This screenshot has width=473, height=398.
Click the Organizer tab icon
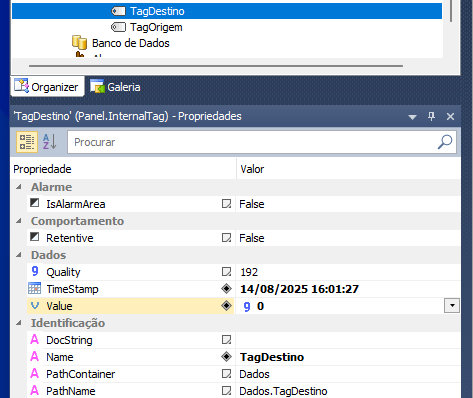tap(21, 86)
